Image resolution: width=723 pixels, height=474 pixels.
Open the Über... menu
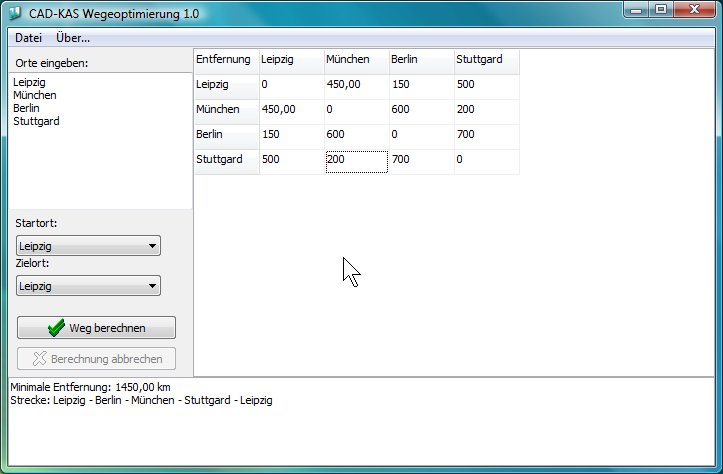73,38
